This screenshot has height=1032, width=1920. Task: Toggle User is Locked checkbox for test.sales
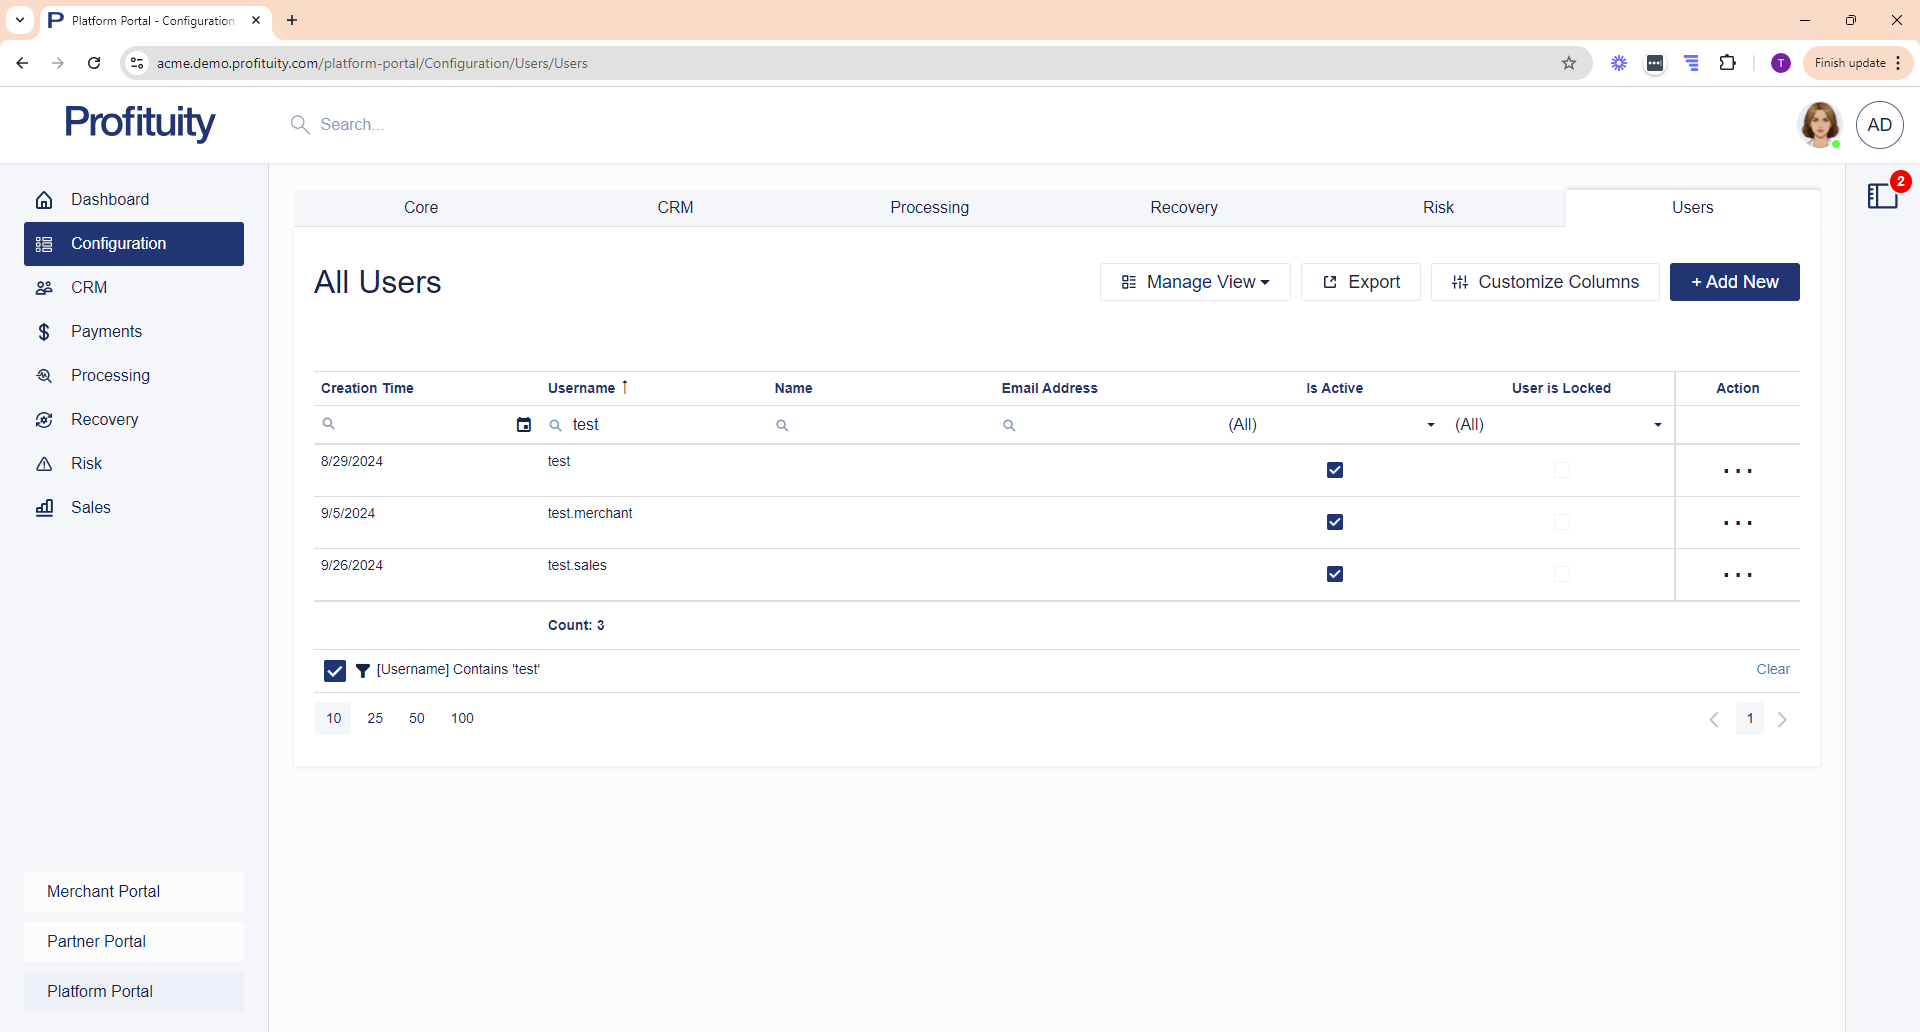coord(1561,574)
